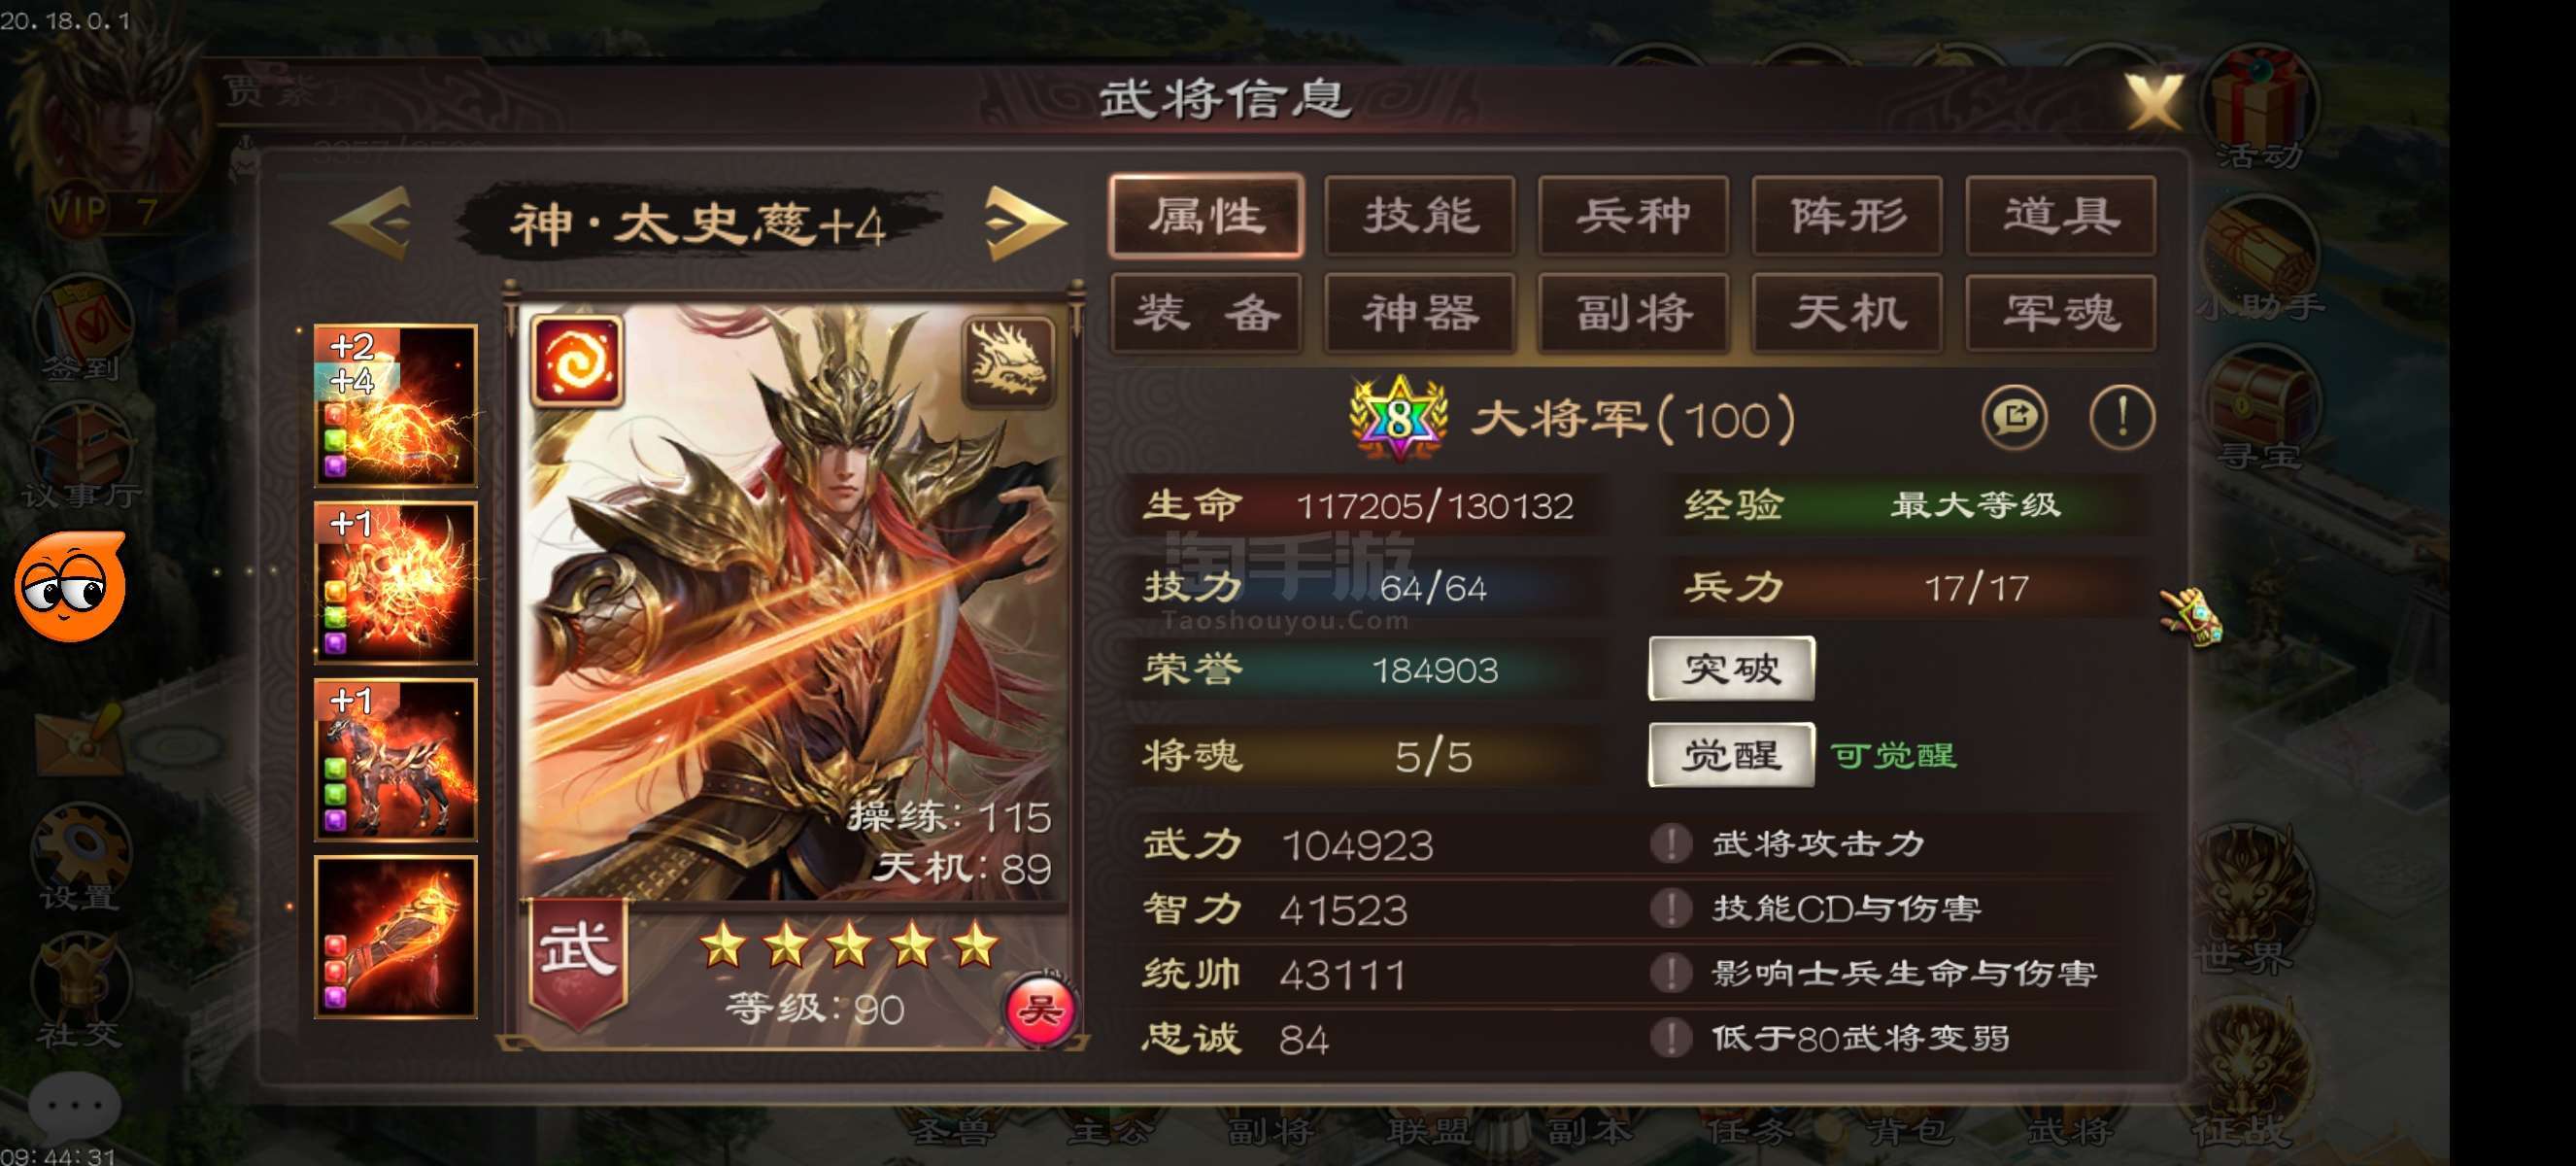Select the flaming horse mount equipment slot
Screen dimensions: 2576x1166
click(x=395, y=760)
